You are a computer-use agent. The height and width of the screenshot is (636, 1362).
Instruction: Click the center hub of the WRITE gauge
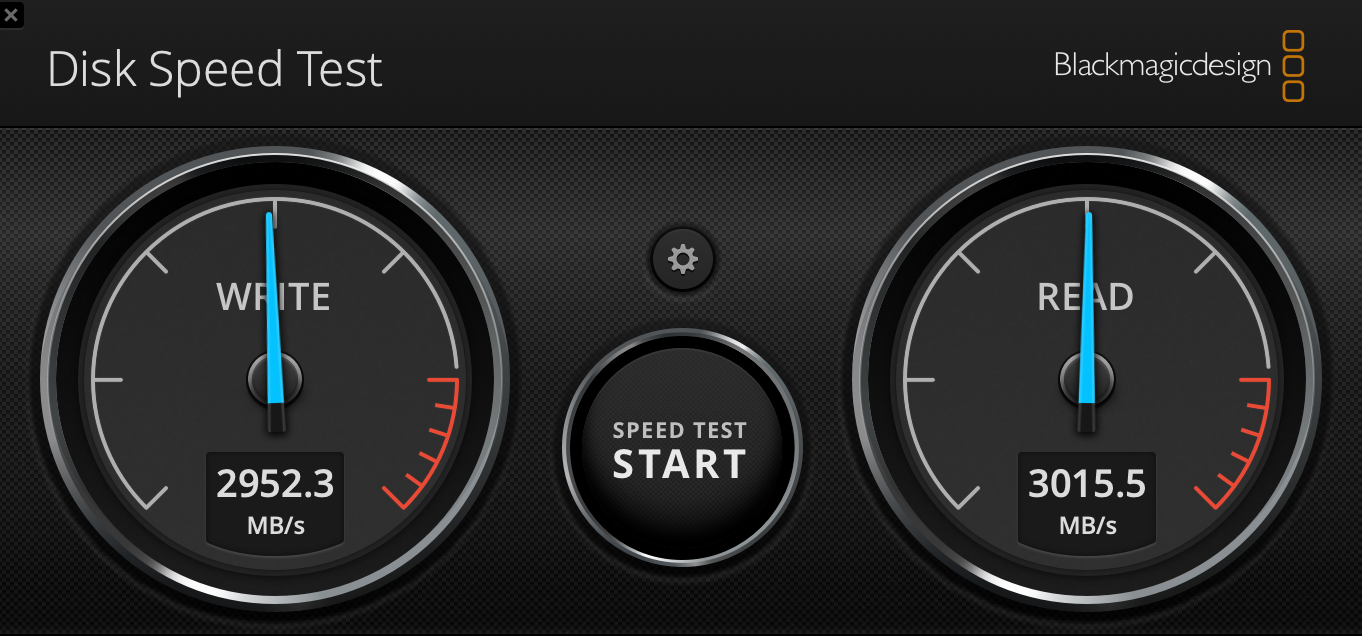[x=275, y=380]
